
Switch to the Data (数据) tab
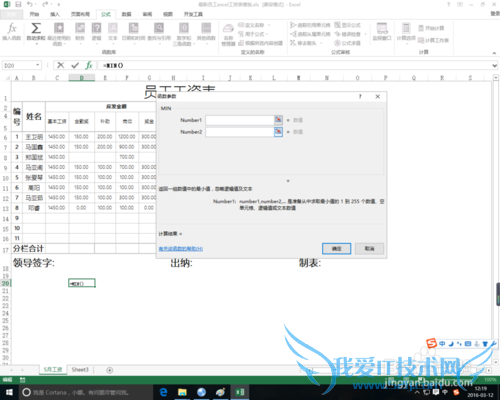point(126,14)
